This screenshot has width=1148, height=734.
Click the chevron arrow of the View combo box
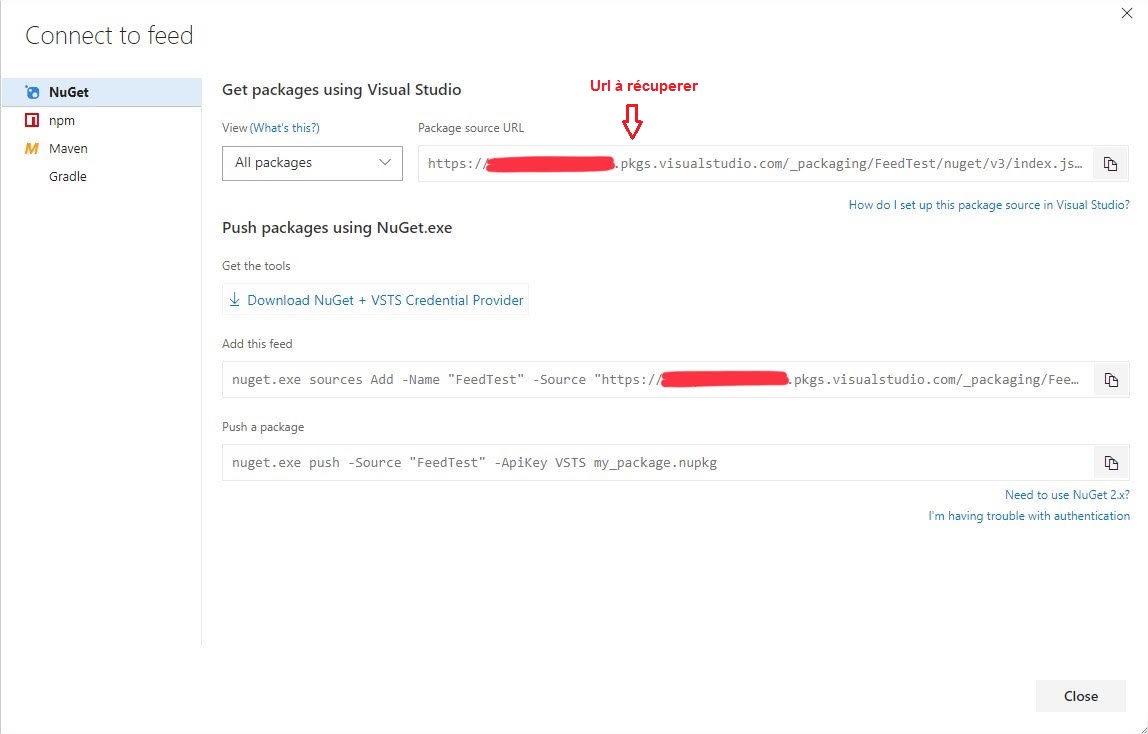385,163
